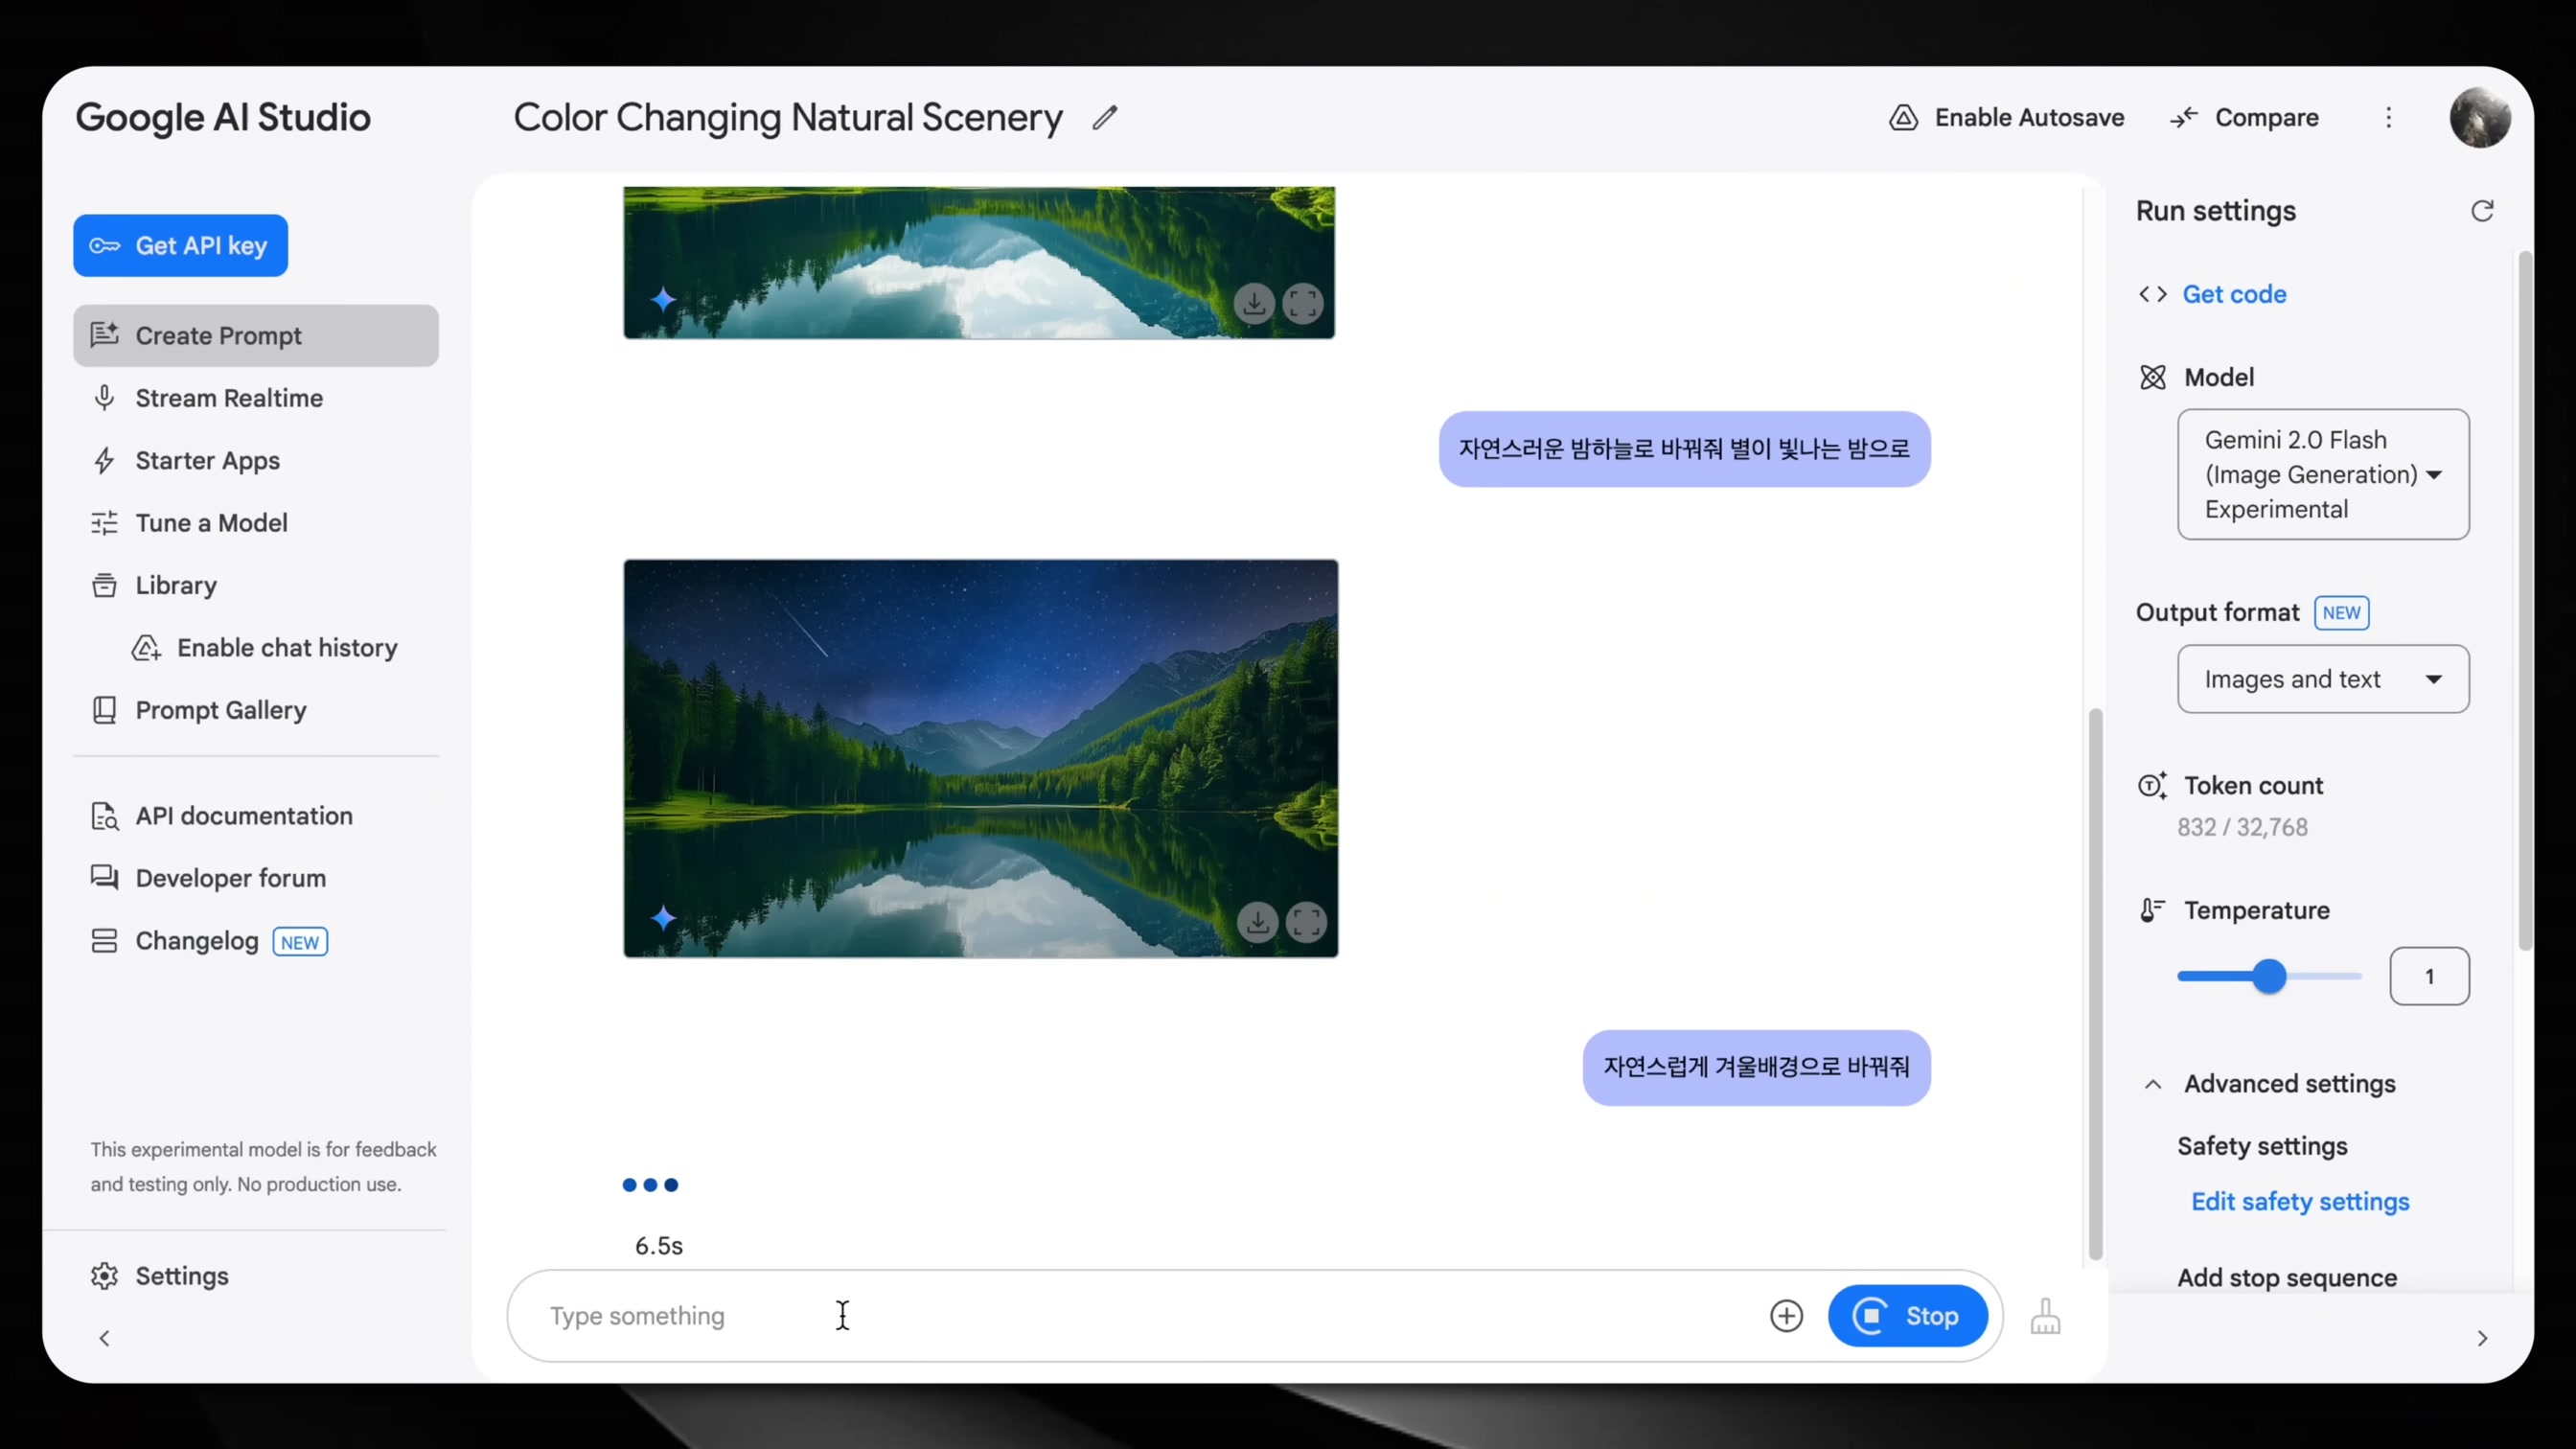Clear the chat with the broom icon

[2045, 1316]
